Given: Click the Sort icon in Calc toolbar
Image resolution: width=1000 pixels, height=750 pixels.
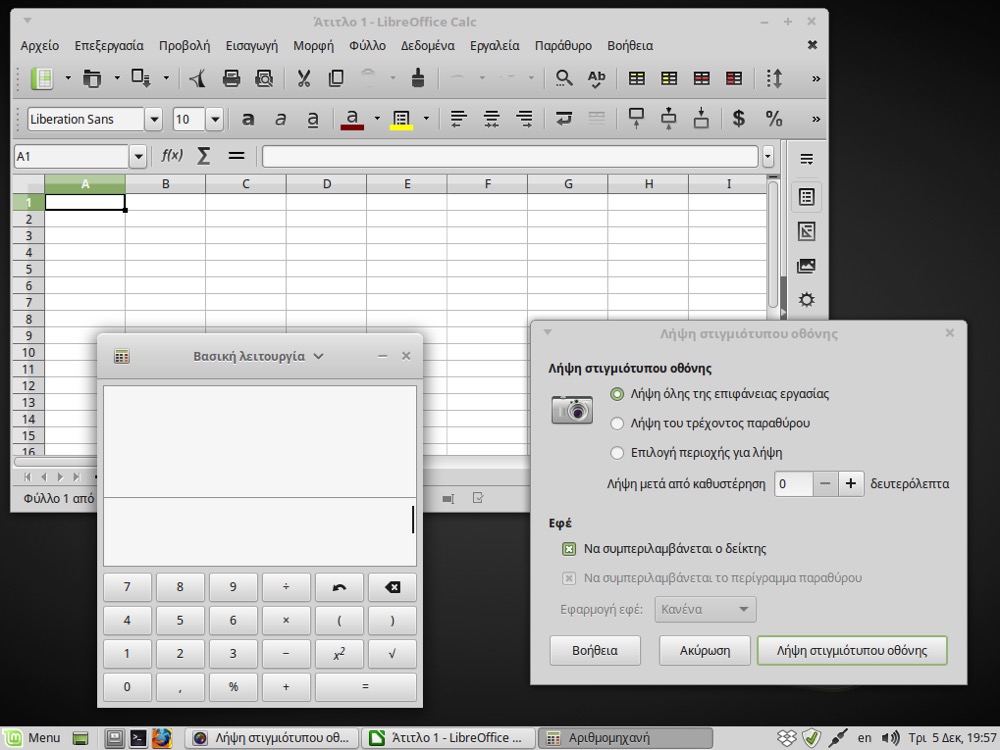Looking at the screenshot, I should point(774,78).
